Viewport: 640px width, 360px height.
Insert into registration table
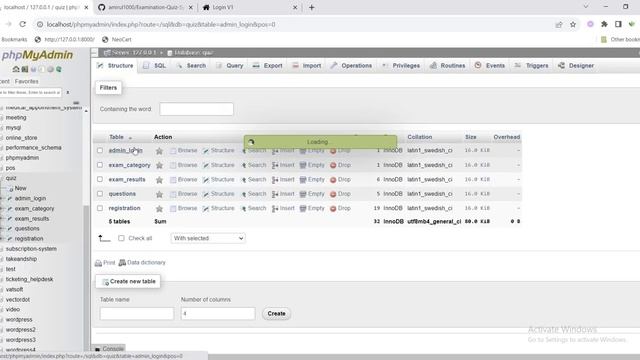pyautogui.click(x=283, y=208)
